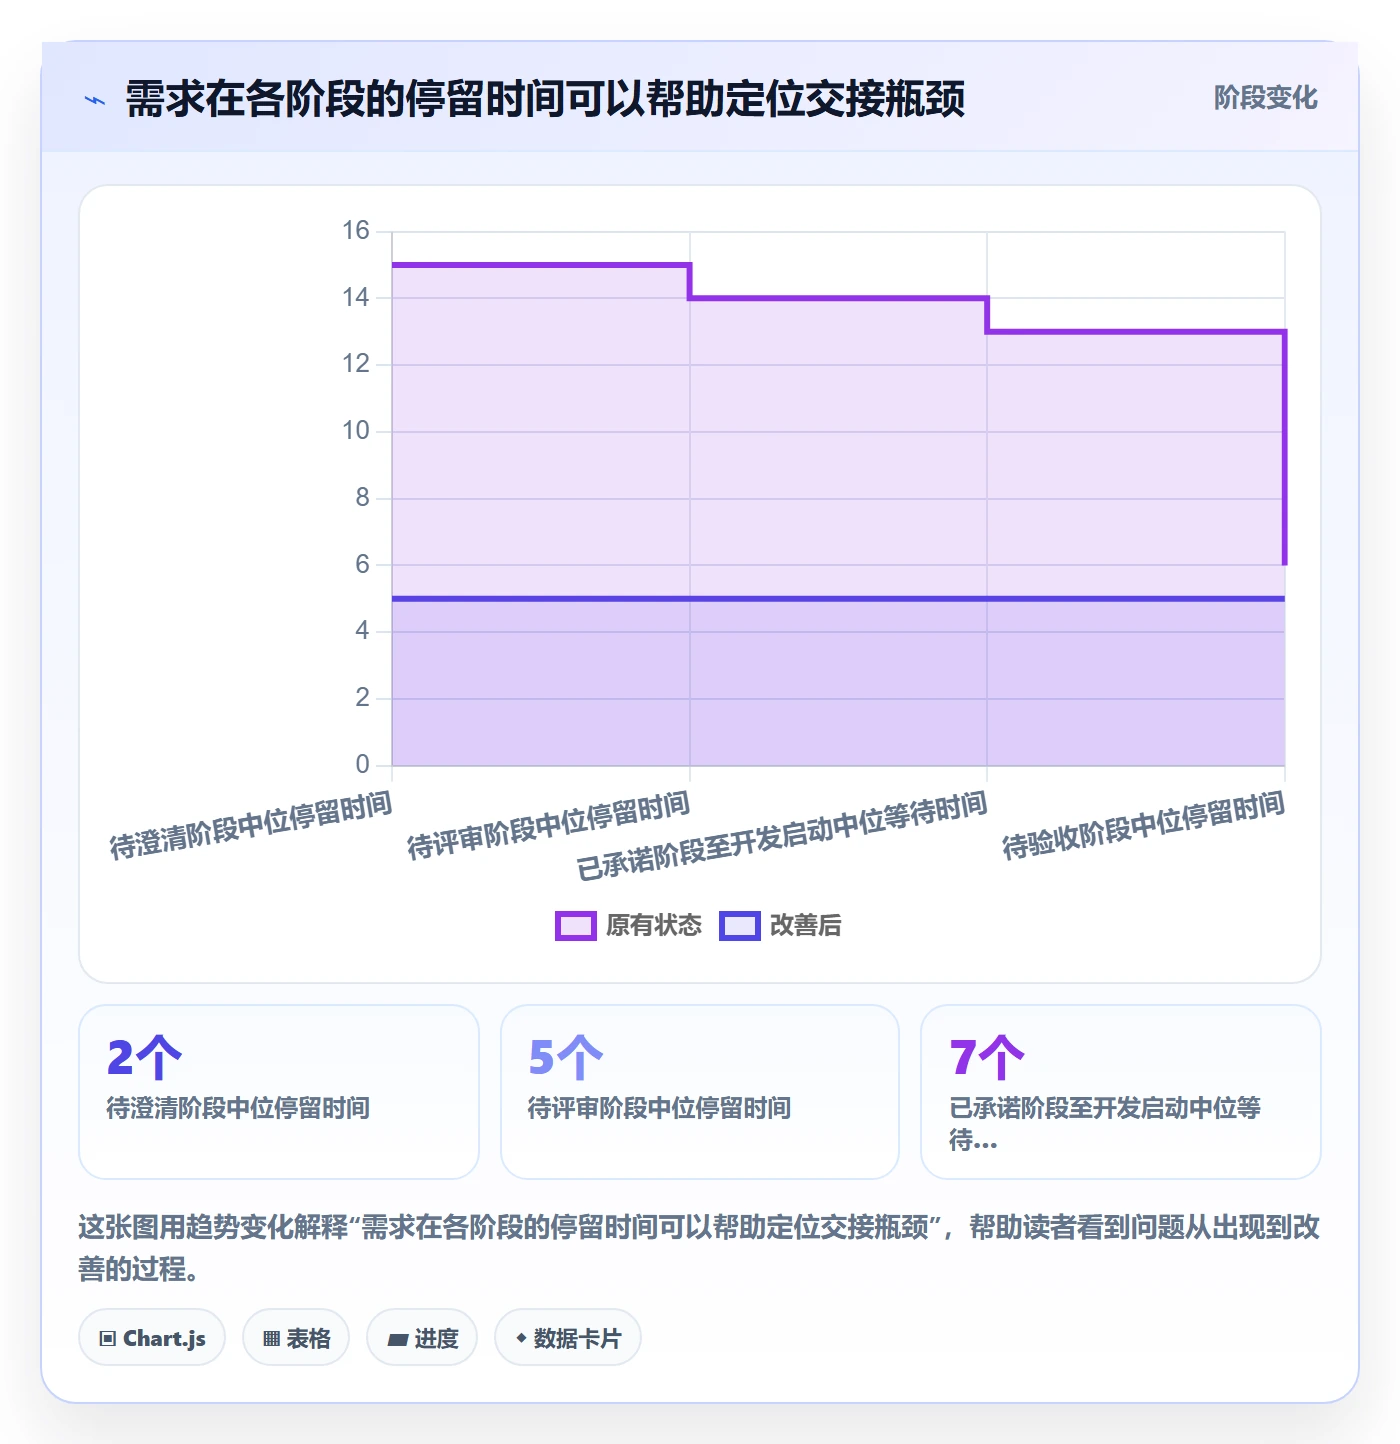Open the 5个 待评审阶段中位停留时间 card
This screenshot has width=1400, height=1444.
700,1092
